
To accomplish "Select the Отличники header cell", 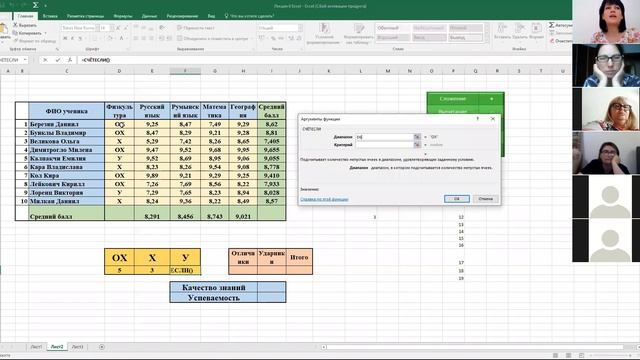I will tap(243, 257).
